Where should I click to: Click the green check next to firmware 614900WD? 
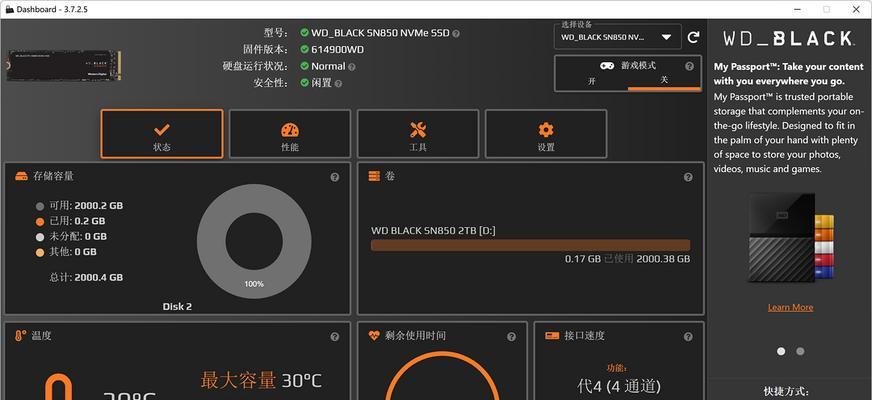304,49
